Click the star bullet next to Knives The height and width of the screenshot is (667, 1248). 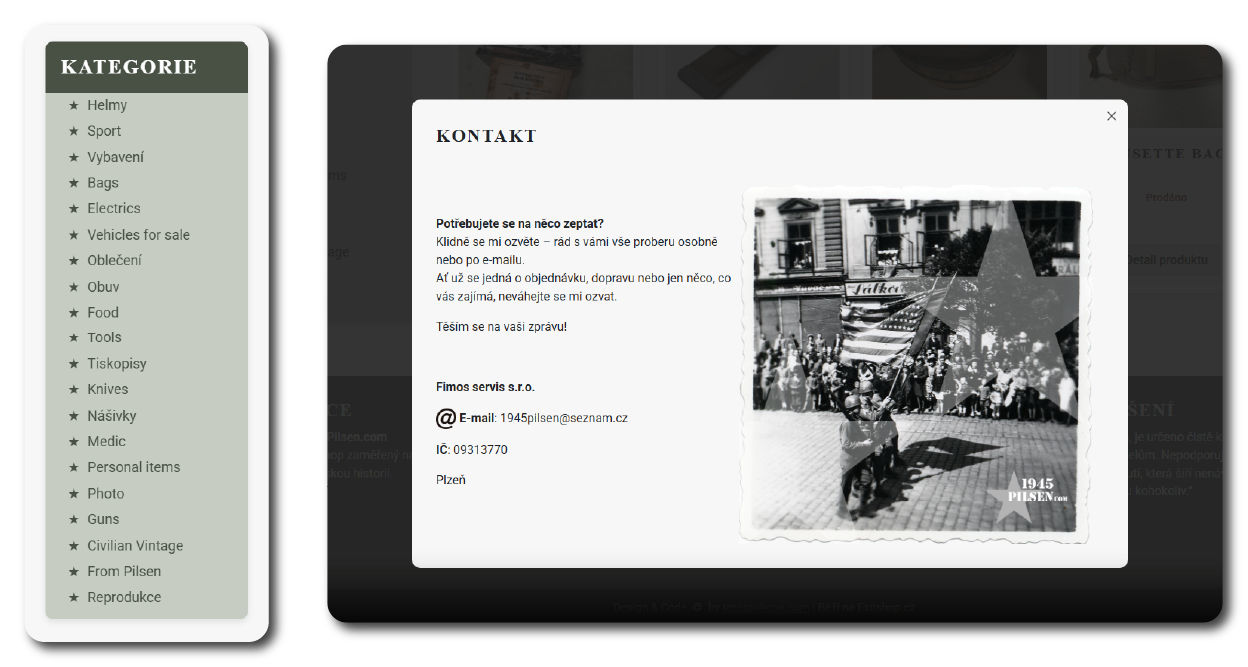point(73,389)
